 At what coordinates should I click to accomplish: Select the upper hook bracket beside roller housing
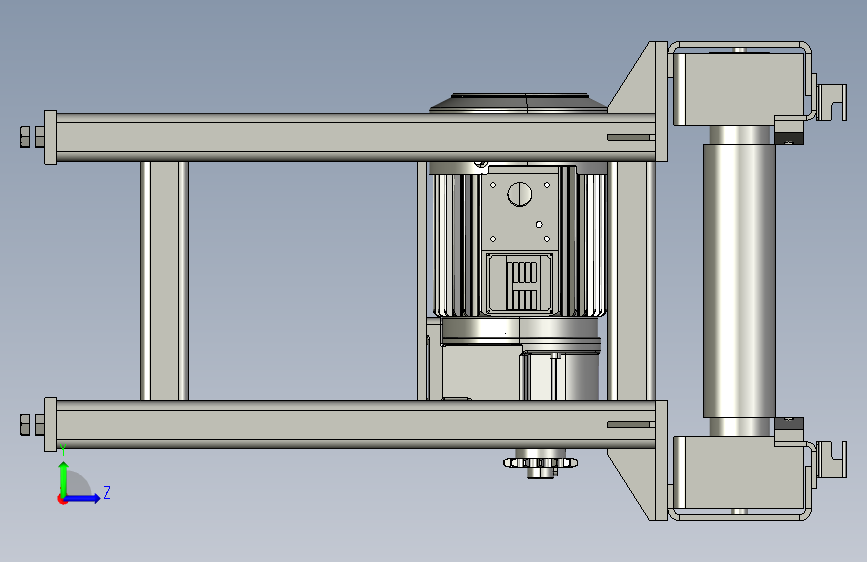click(832, 102)
